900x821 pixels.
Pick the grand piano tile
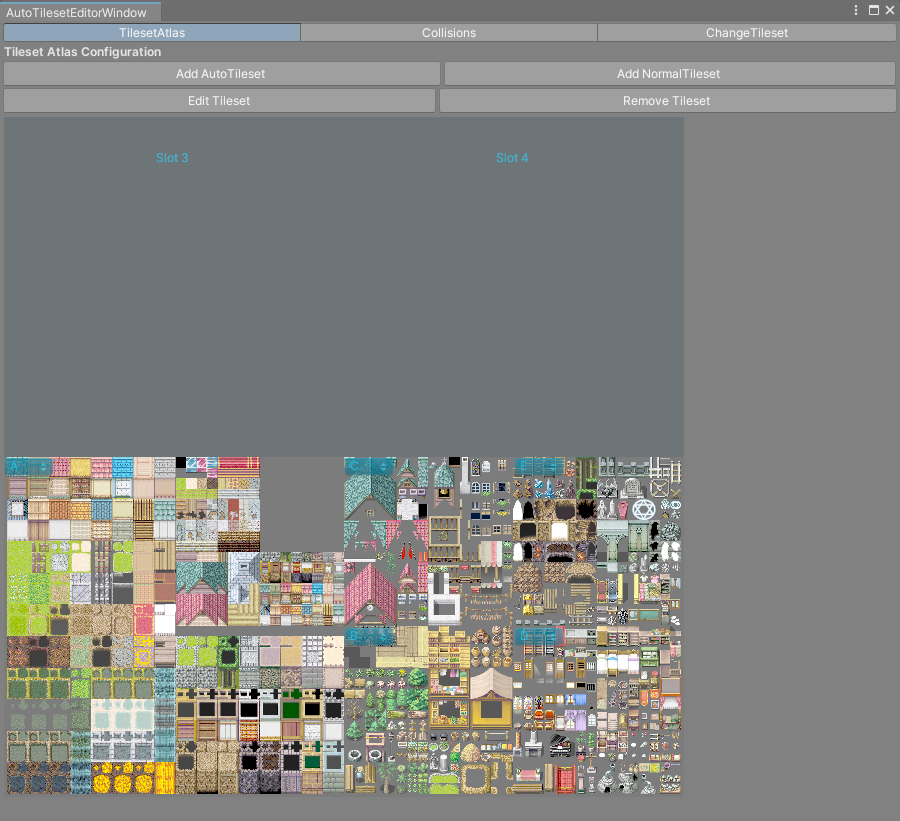[x=560, y=745]
